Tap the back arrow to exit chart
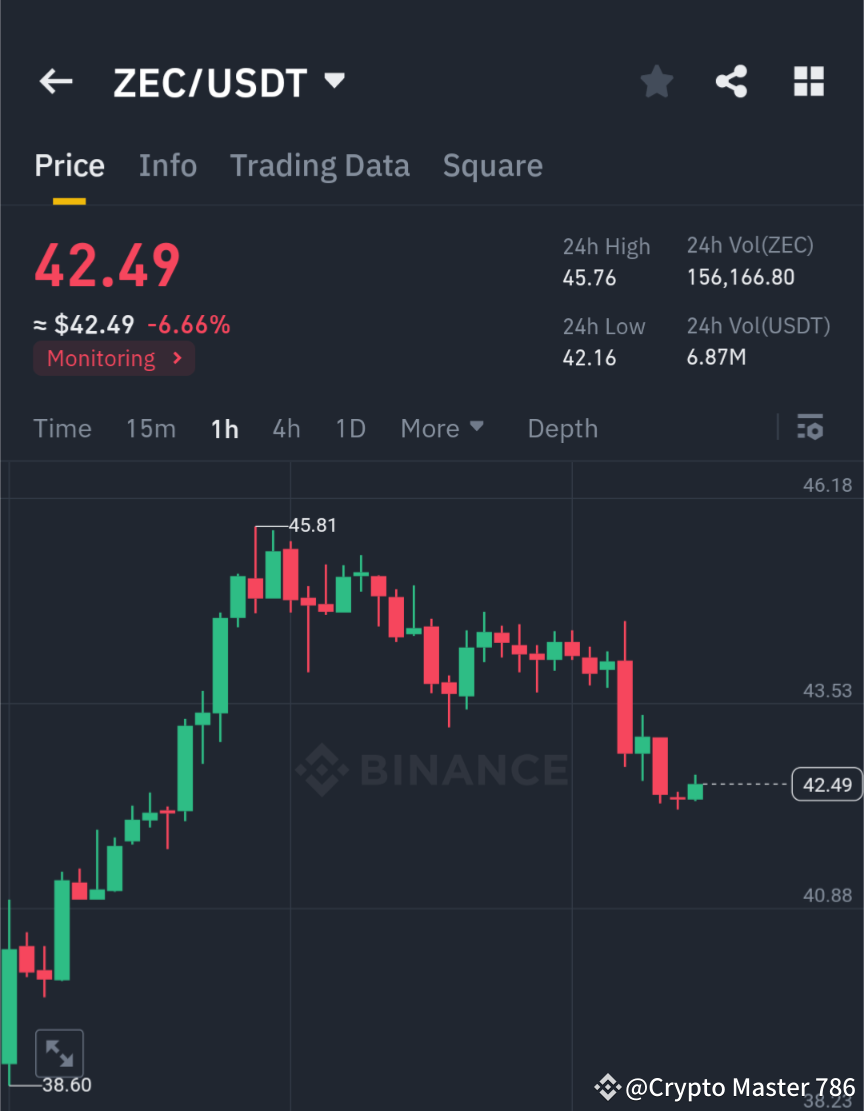 pyautogui.click(x=55, y=82)
